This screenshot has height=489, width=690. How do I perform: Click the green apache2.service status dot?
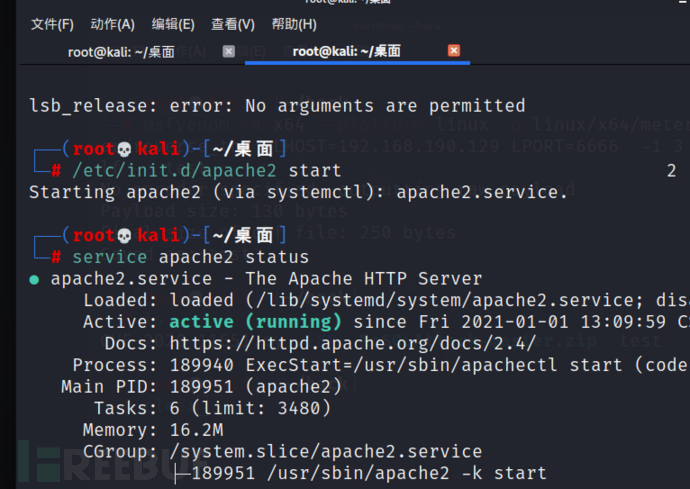coord(34,280)
